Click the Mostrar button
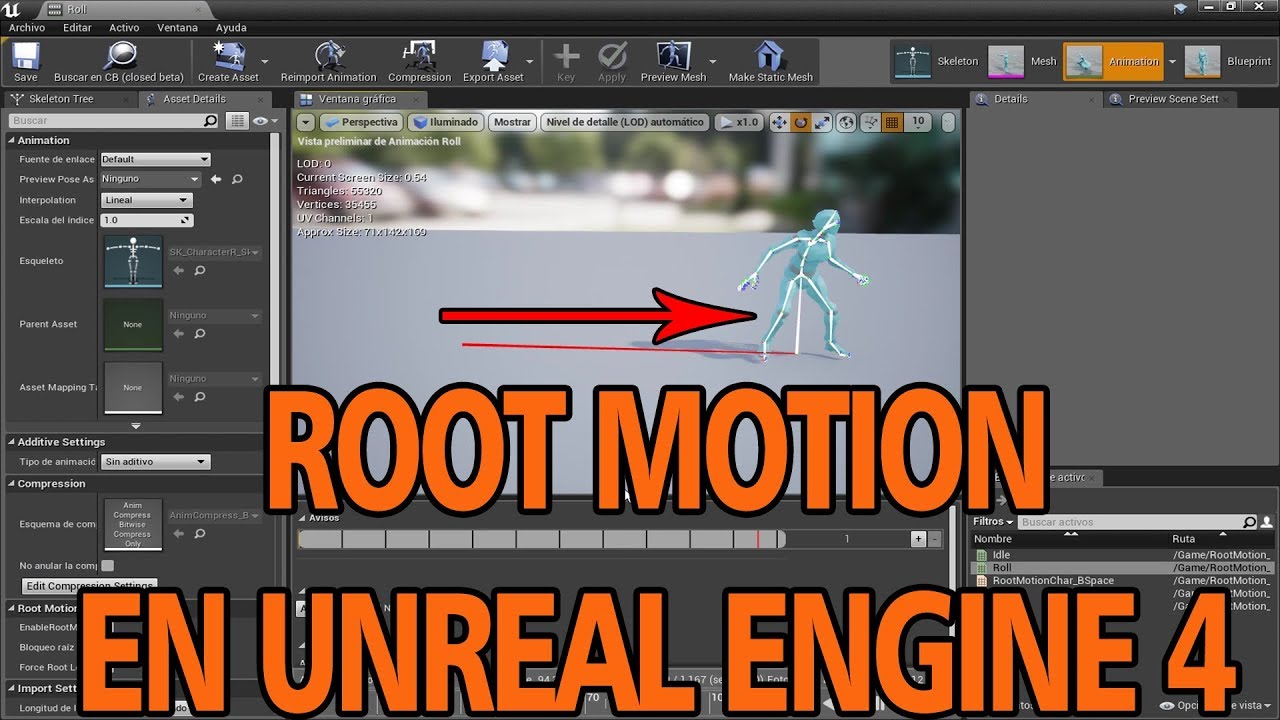 pyautogui.click(x=513, y=122)
